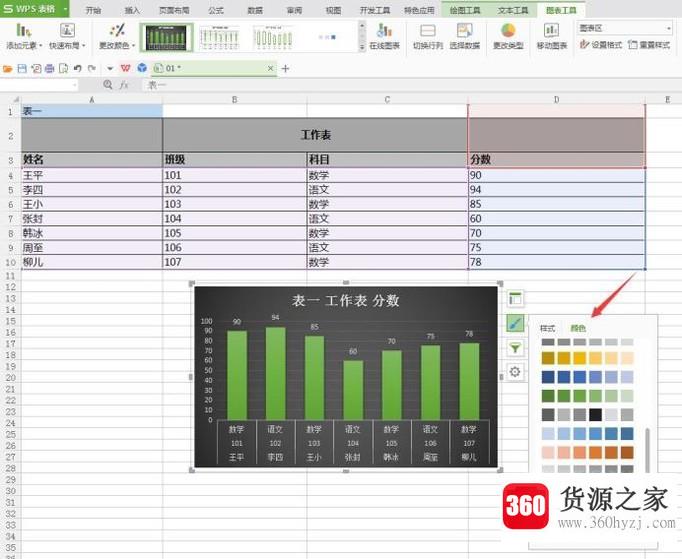The height and width of the screenshot is (559, 682).
Task: Open a new document tab with plus
Action: click(x=285, y=69)
